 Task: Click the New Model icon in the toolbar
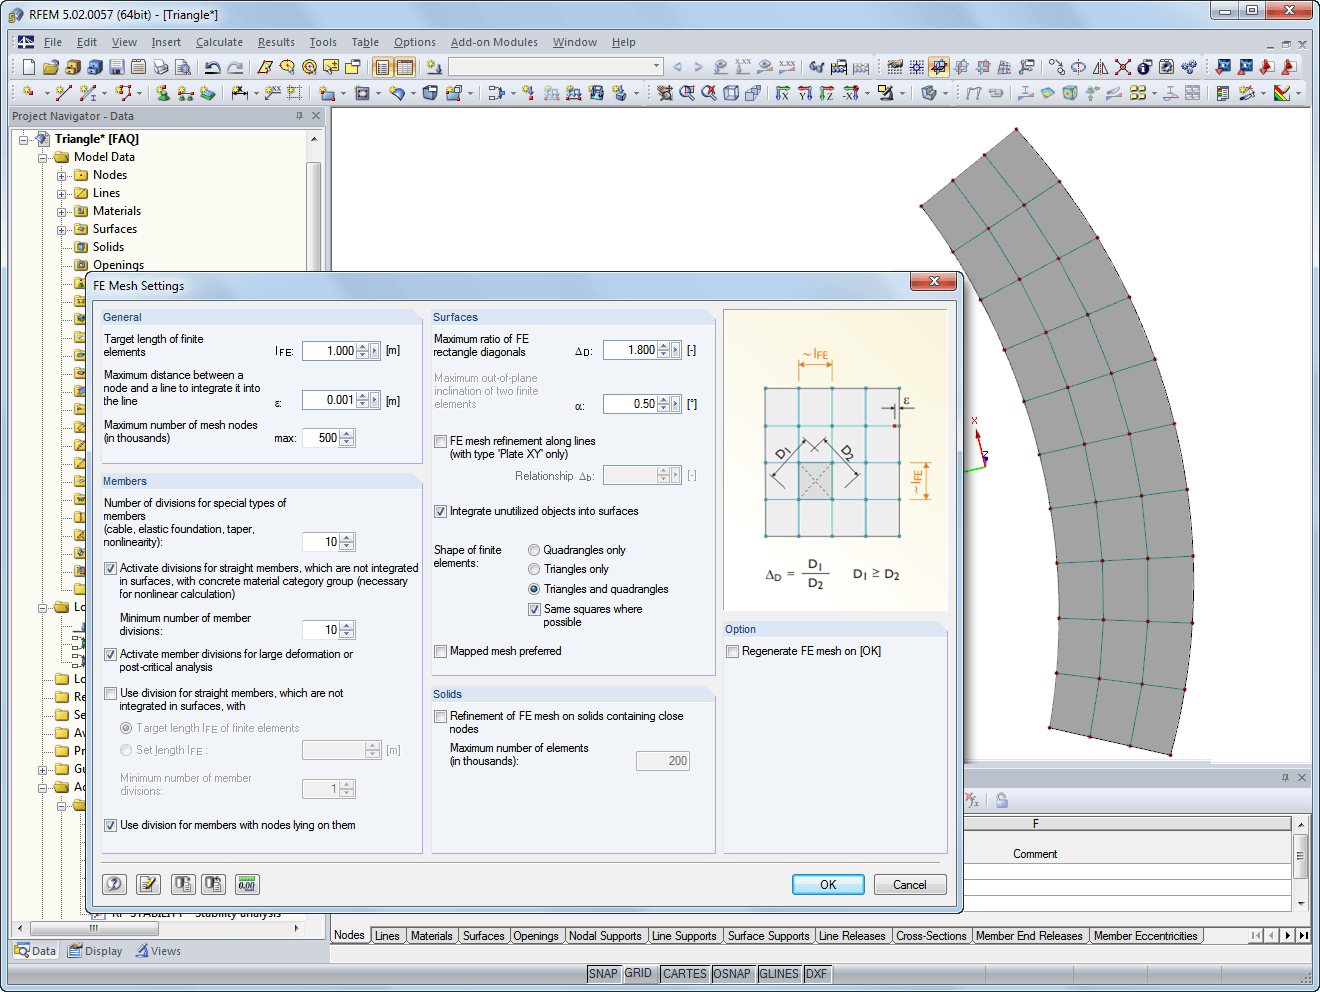(27, 67)
